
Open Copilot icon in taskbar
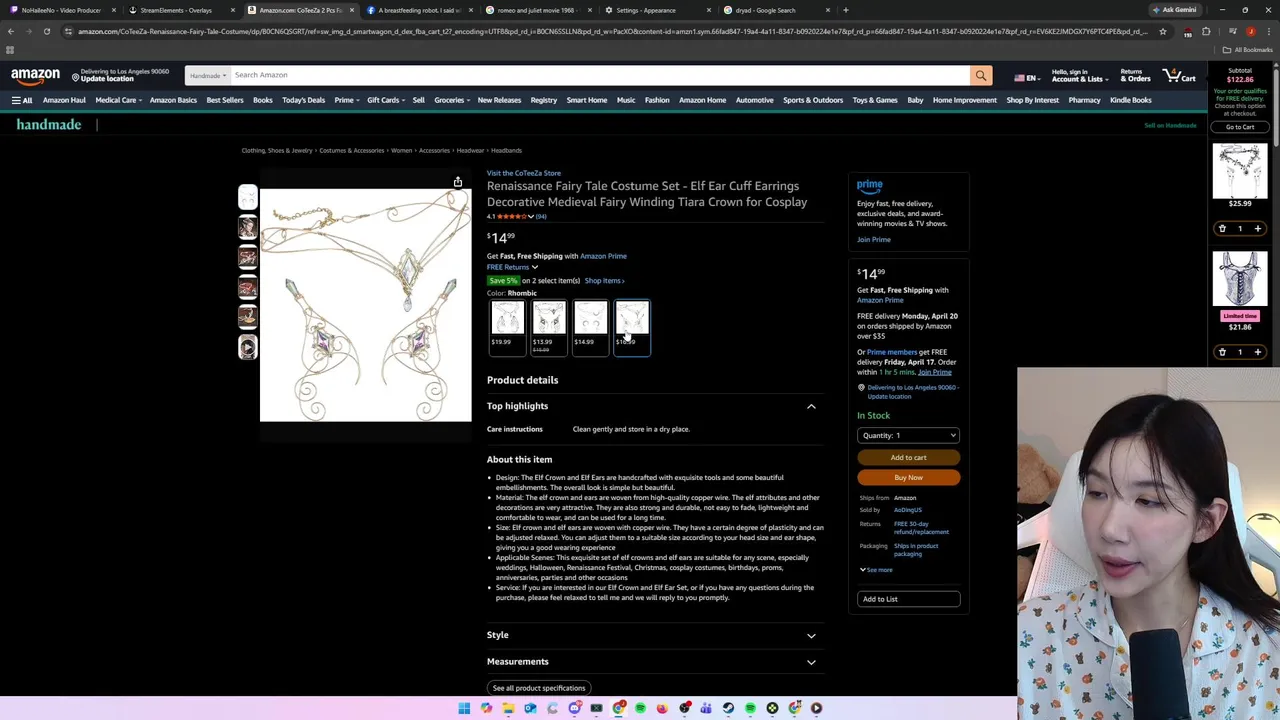486,708
